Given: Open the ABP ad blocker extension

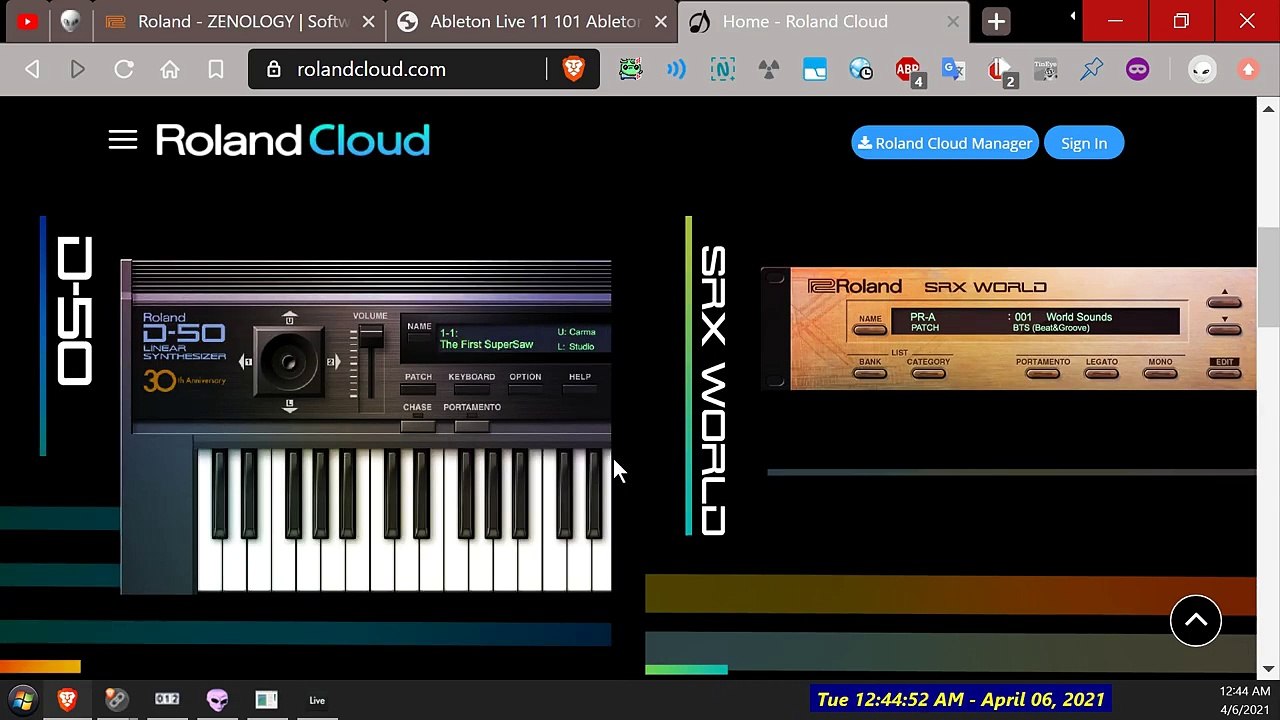Looking at the screenshot, I should point(909,71).
